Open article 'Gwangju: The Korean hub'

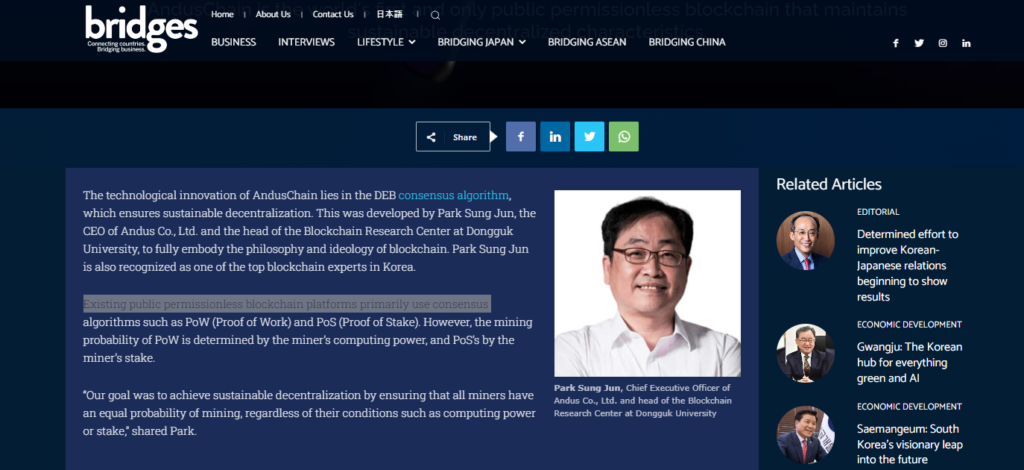click(x=910, y=362)
